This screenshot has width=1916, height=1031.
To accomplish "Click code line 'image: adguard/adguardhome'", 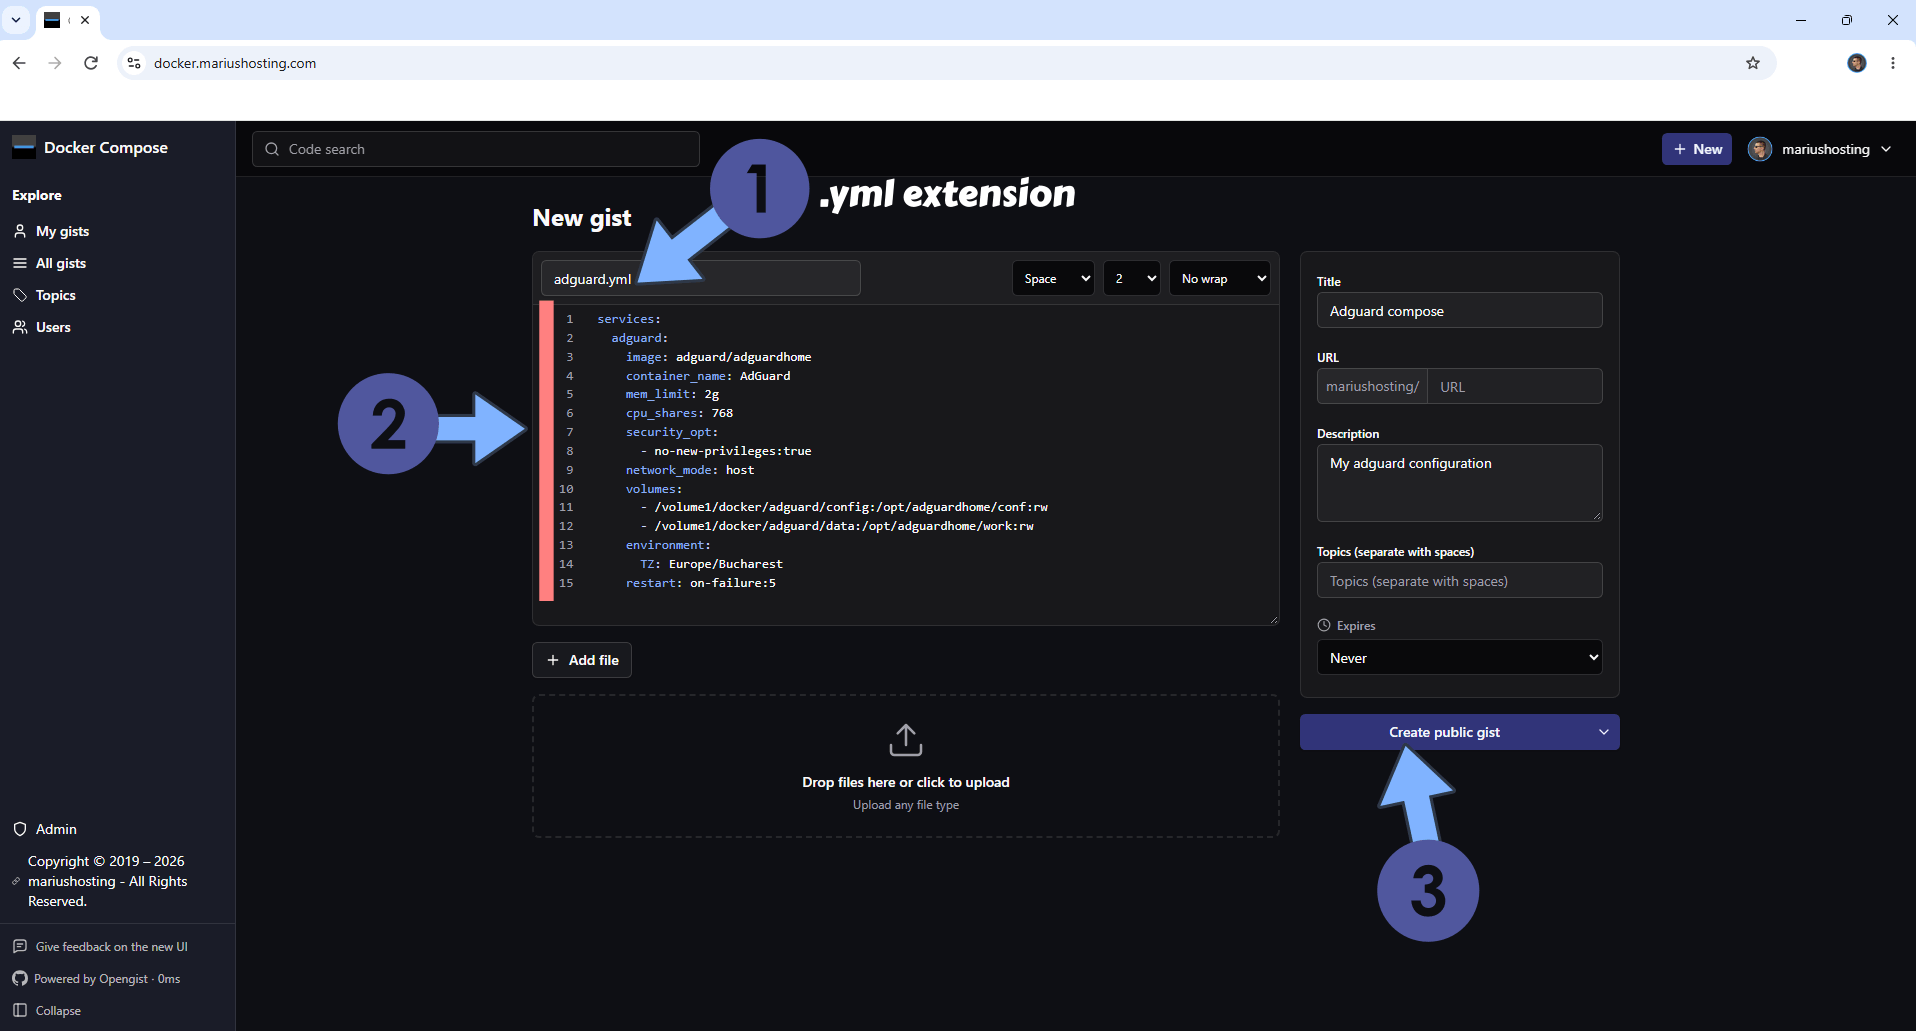I will coord(718,357).
